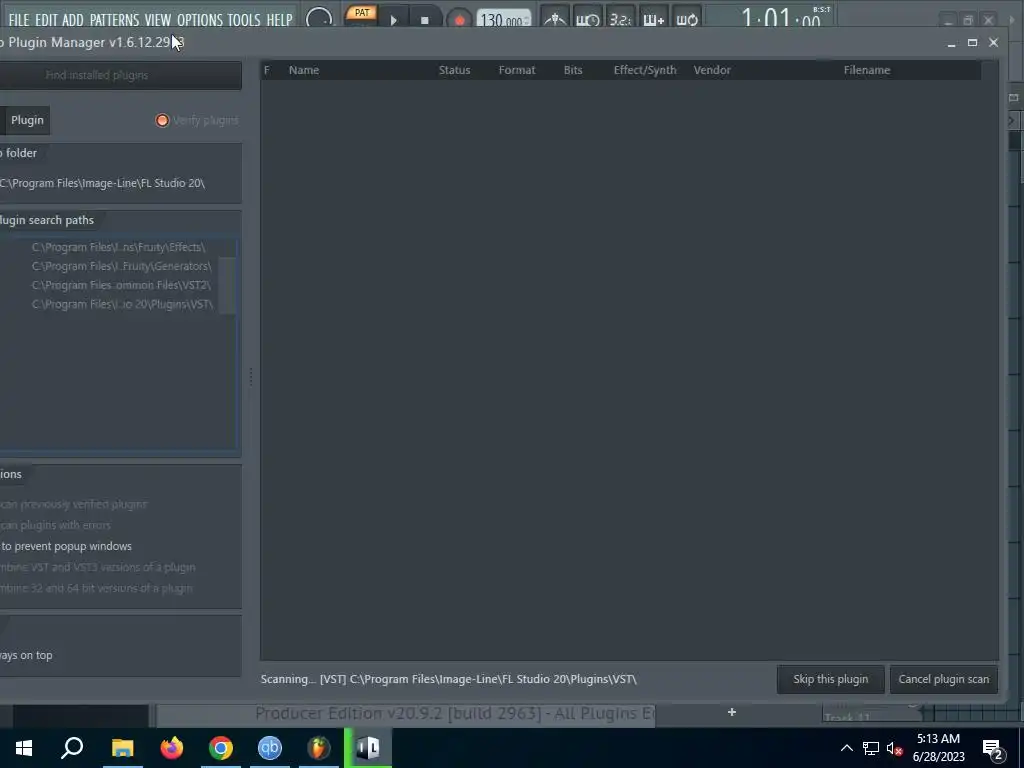Open the FILE menu in FL Studio

pyautogui.click(x=19, y=20)
